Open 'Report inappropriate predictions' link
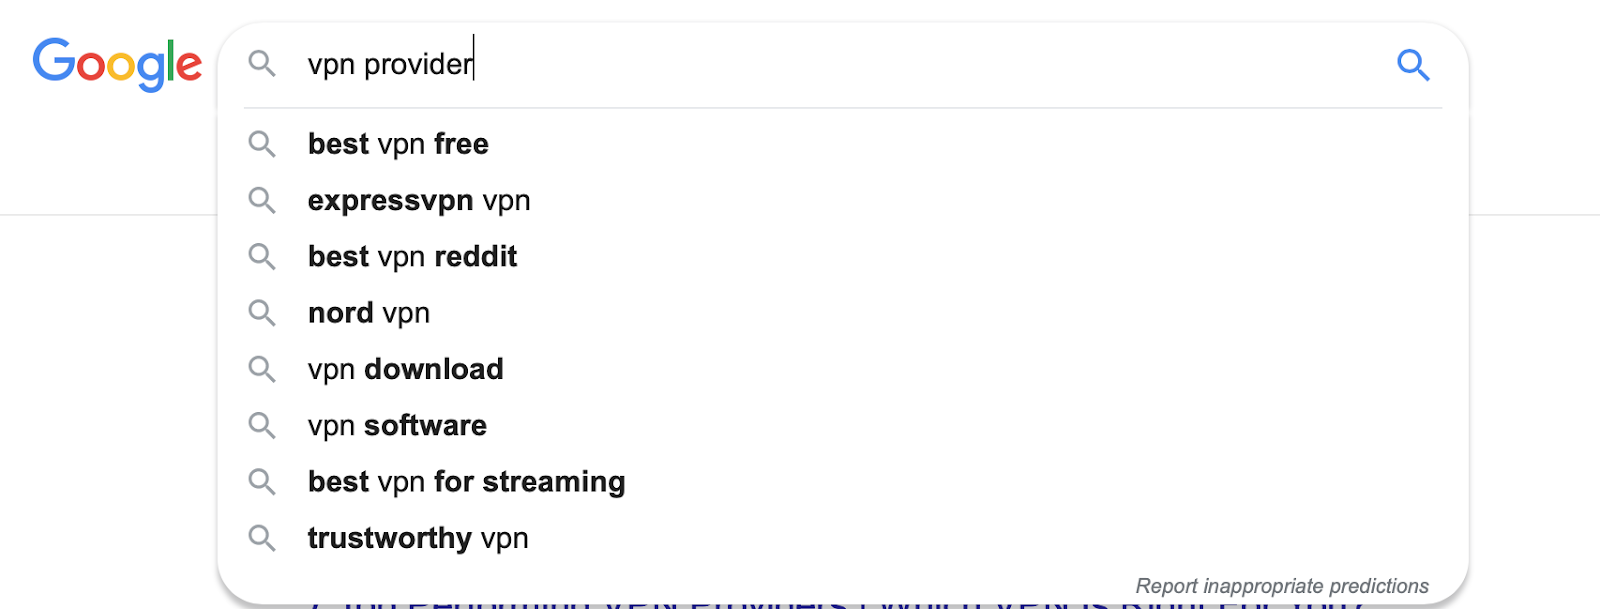This screenshot has height=609, width=1600. point(1281,586)
